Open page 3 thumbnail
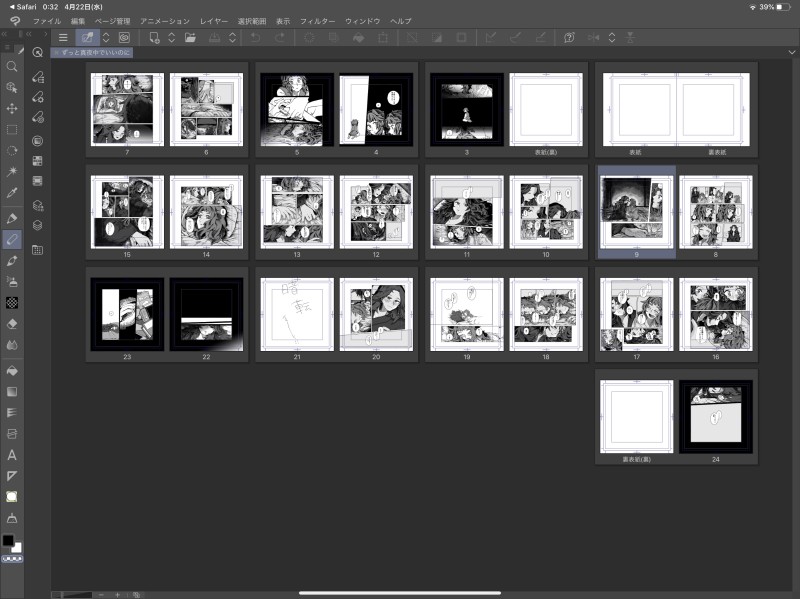800x599 pixels. 467,109
